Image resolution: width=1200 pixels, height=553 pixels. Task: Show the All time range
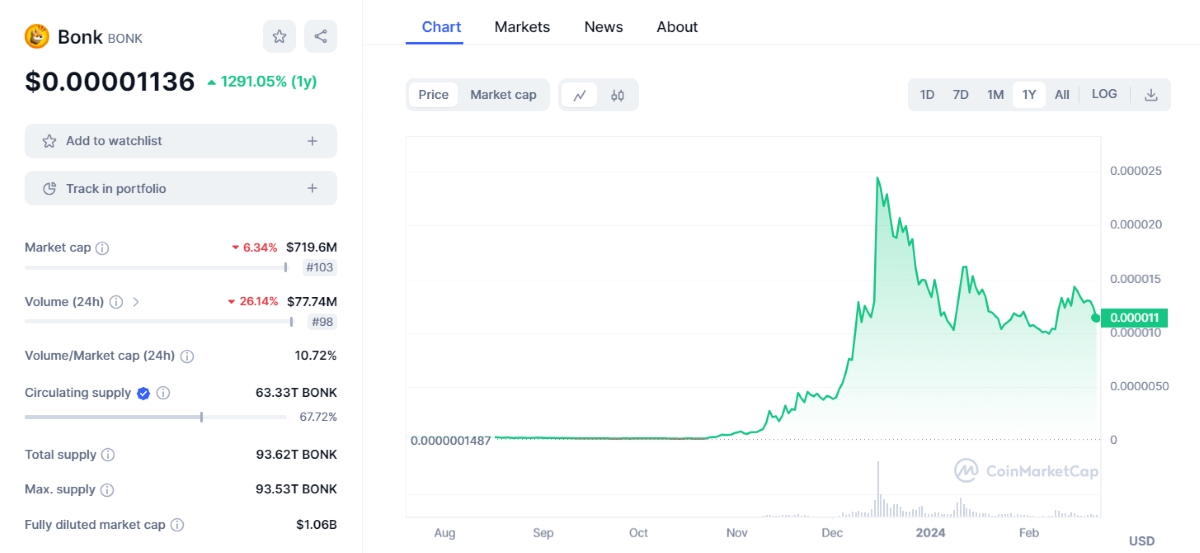pos(1062,95)
